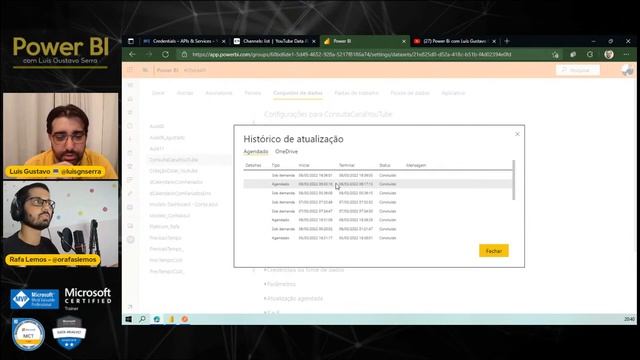Switch to Channels: list YouTube Data browser tab
Viewport: 640px width, 360px height.
(x=274, y=41)
